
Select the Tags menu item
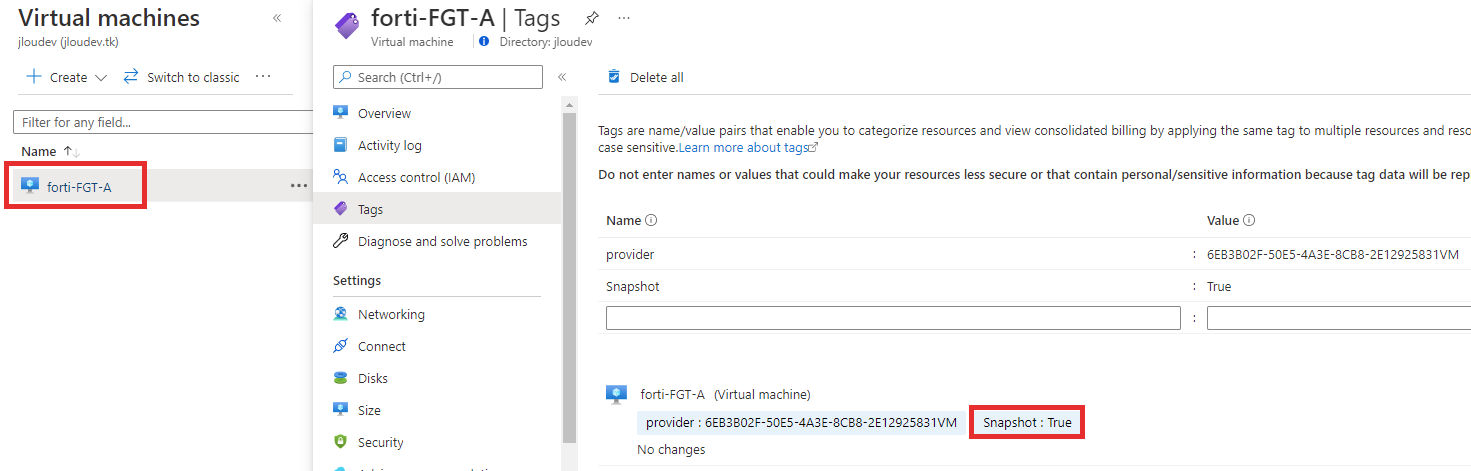pyautogui.click(x=371, y=209)
